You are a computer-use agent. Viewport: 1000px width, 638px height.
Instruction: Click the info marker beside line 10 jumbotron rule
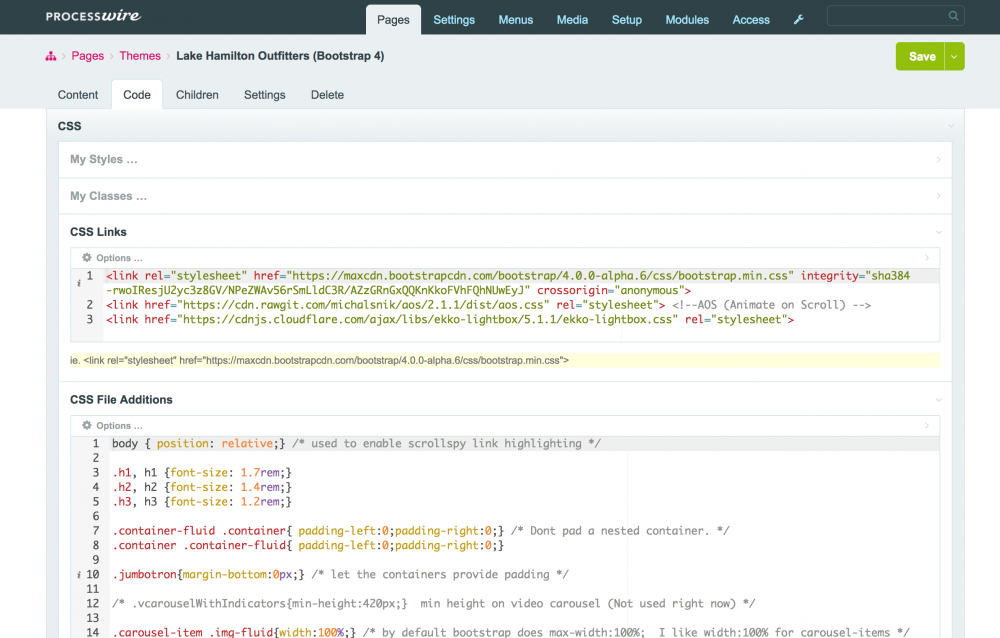point(79,575)
